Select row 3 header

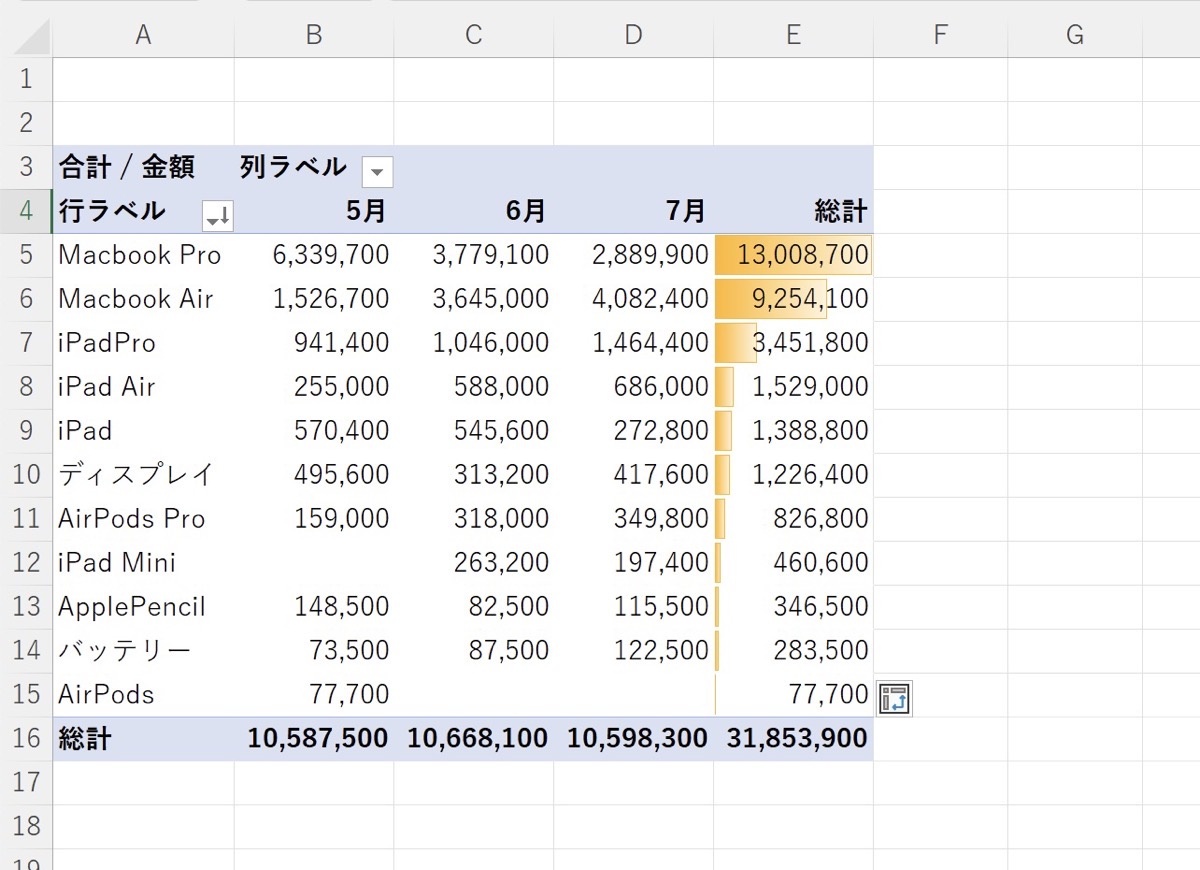[26, 167]
